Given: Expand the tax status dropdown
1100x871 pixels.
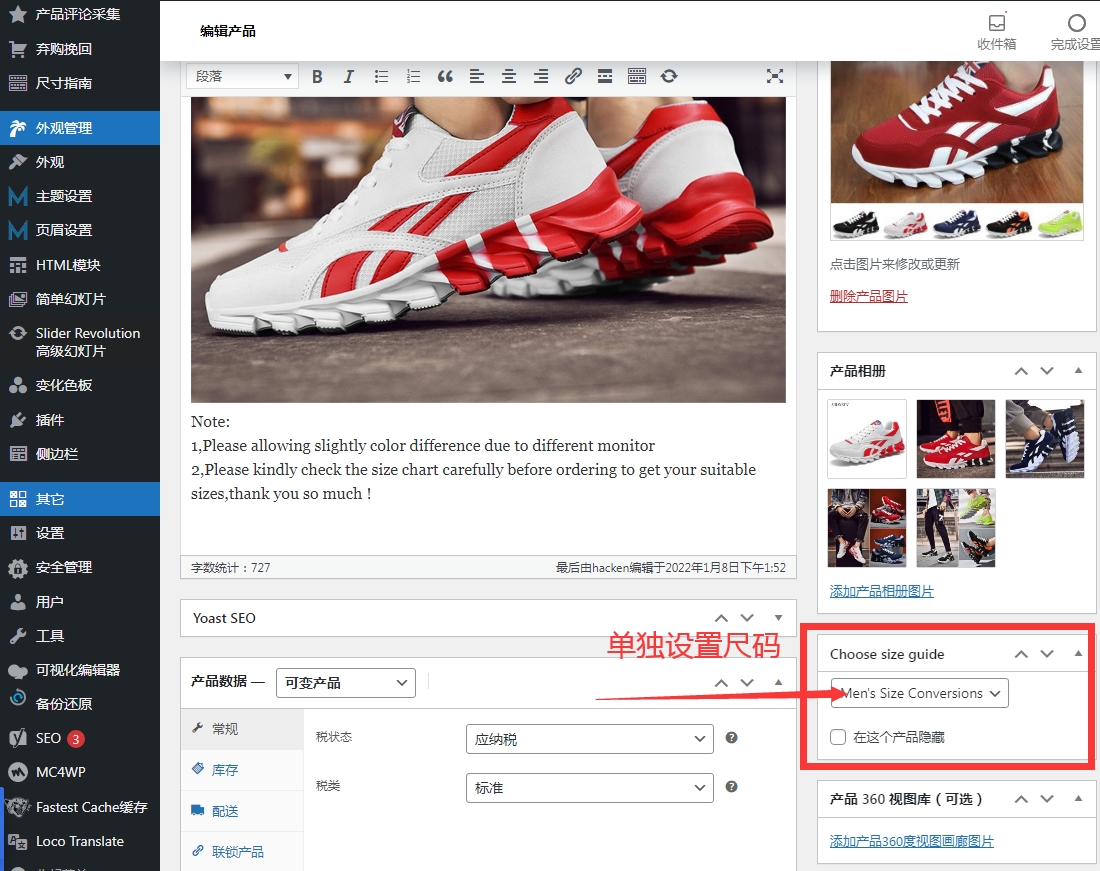Looking at the screenshot, I should (589, 739).
